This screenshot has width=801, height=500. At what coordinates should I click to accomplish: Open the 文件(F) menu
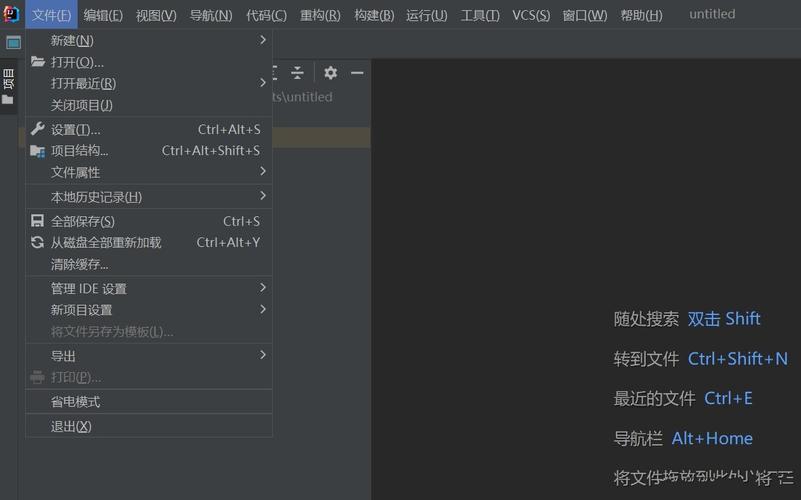pos(52,15)
